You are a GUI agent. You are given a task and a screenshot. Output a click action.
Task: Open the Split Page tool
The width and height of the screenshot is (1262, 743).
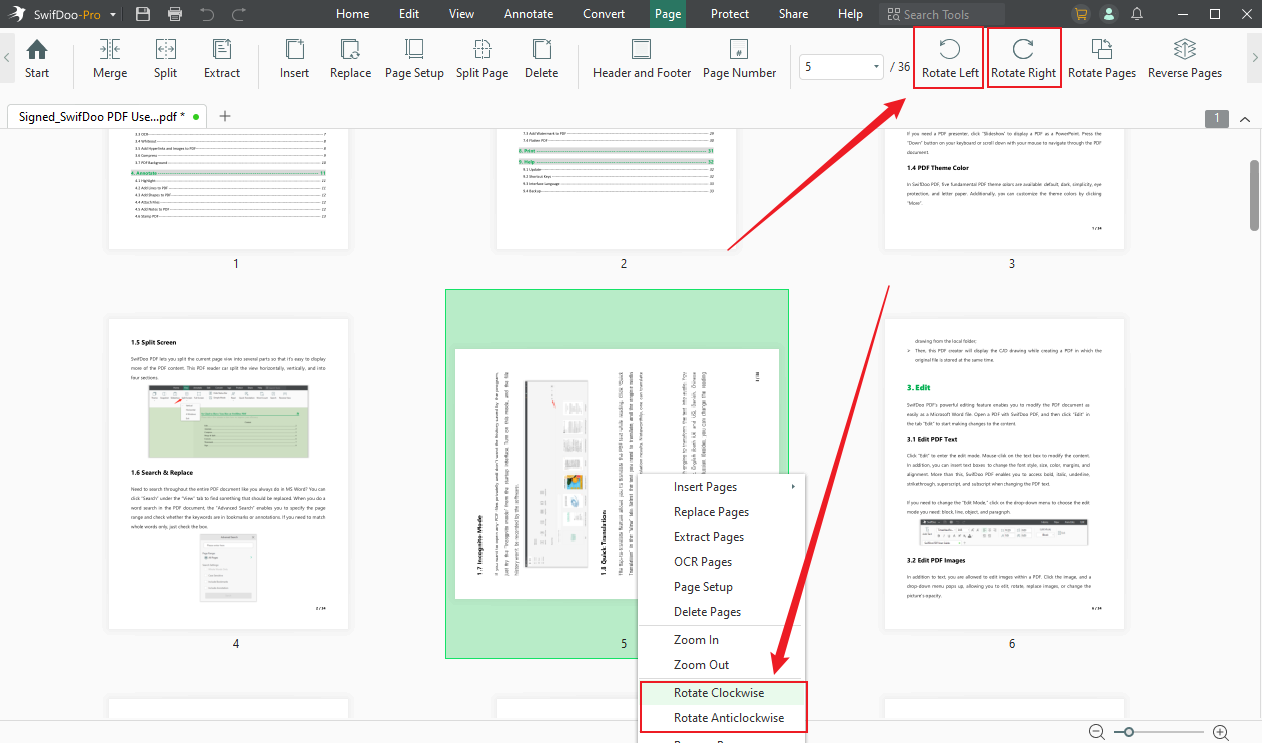click(x=481, y=60)
